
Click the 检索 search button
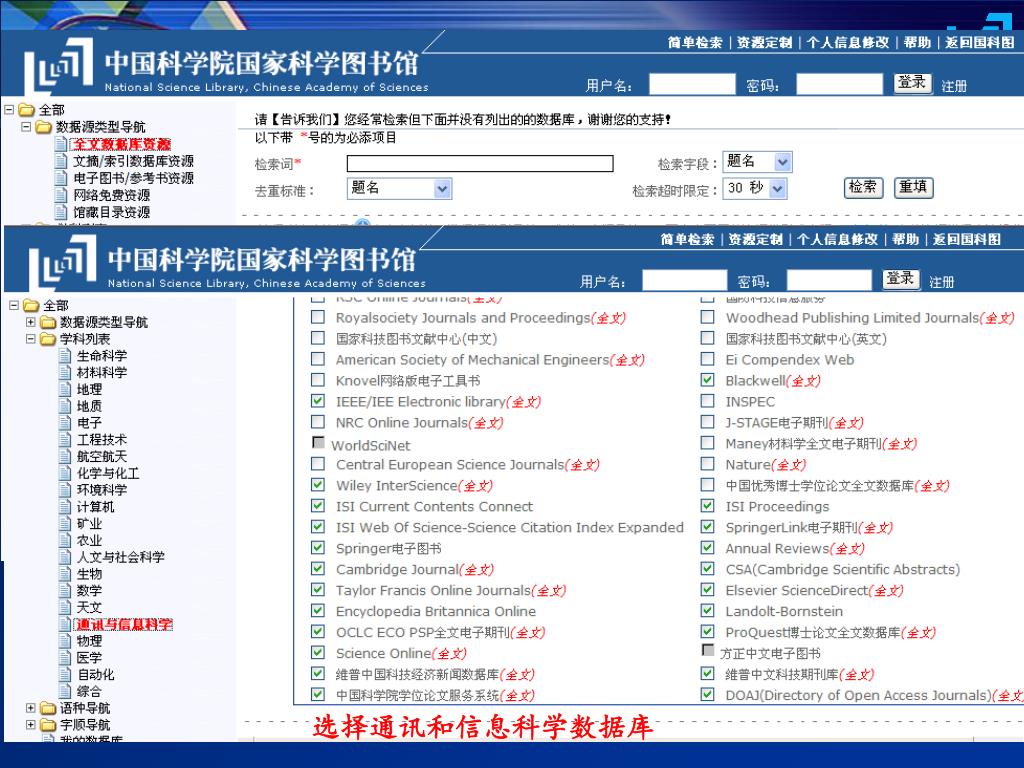click(863, 187)
